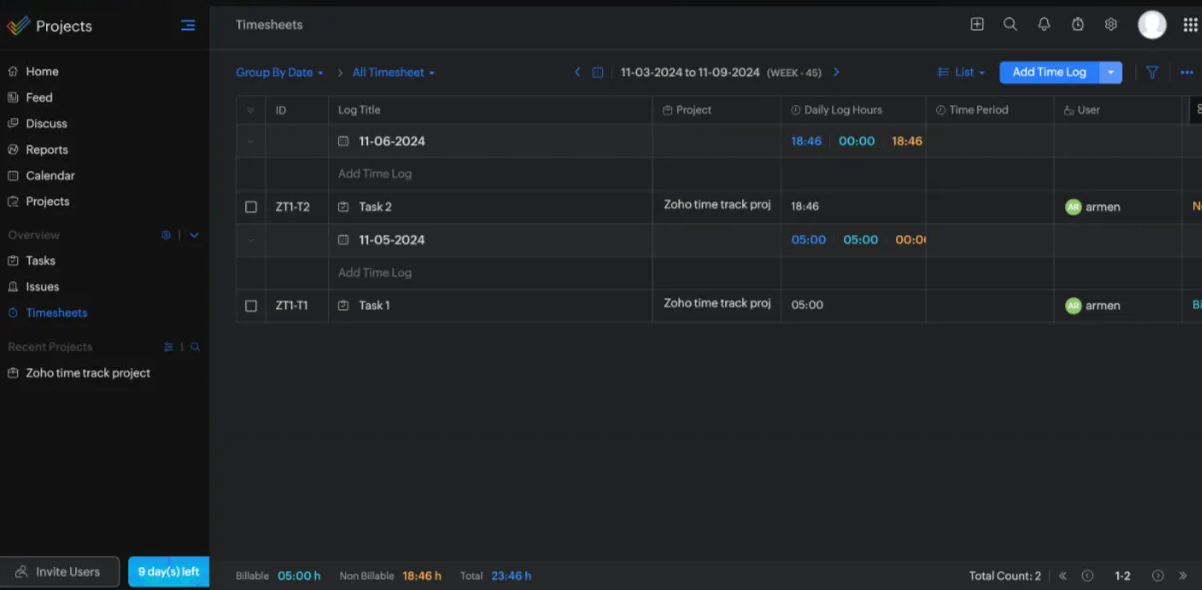This screenshot has height=590, width=1202.
Task: Open the List view dropdown
Action: click(x=961, y=73)
